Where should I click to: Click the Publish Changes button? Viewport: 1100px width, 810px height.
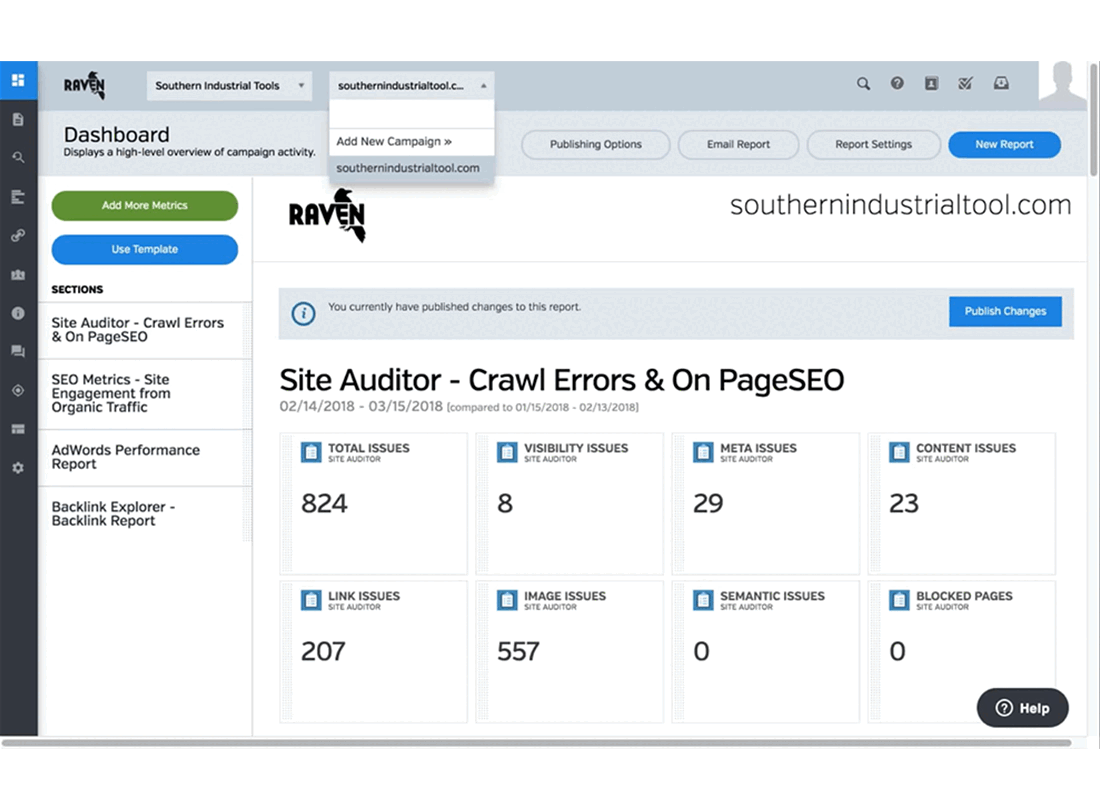tap(1005, 311)
